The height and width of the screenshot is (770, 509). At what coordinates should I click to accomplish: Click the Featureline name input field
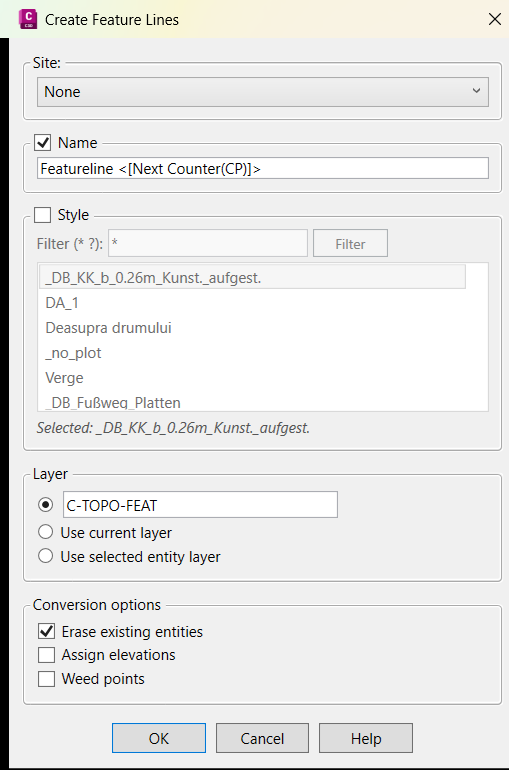[x=263, y=168]
